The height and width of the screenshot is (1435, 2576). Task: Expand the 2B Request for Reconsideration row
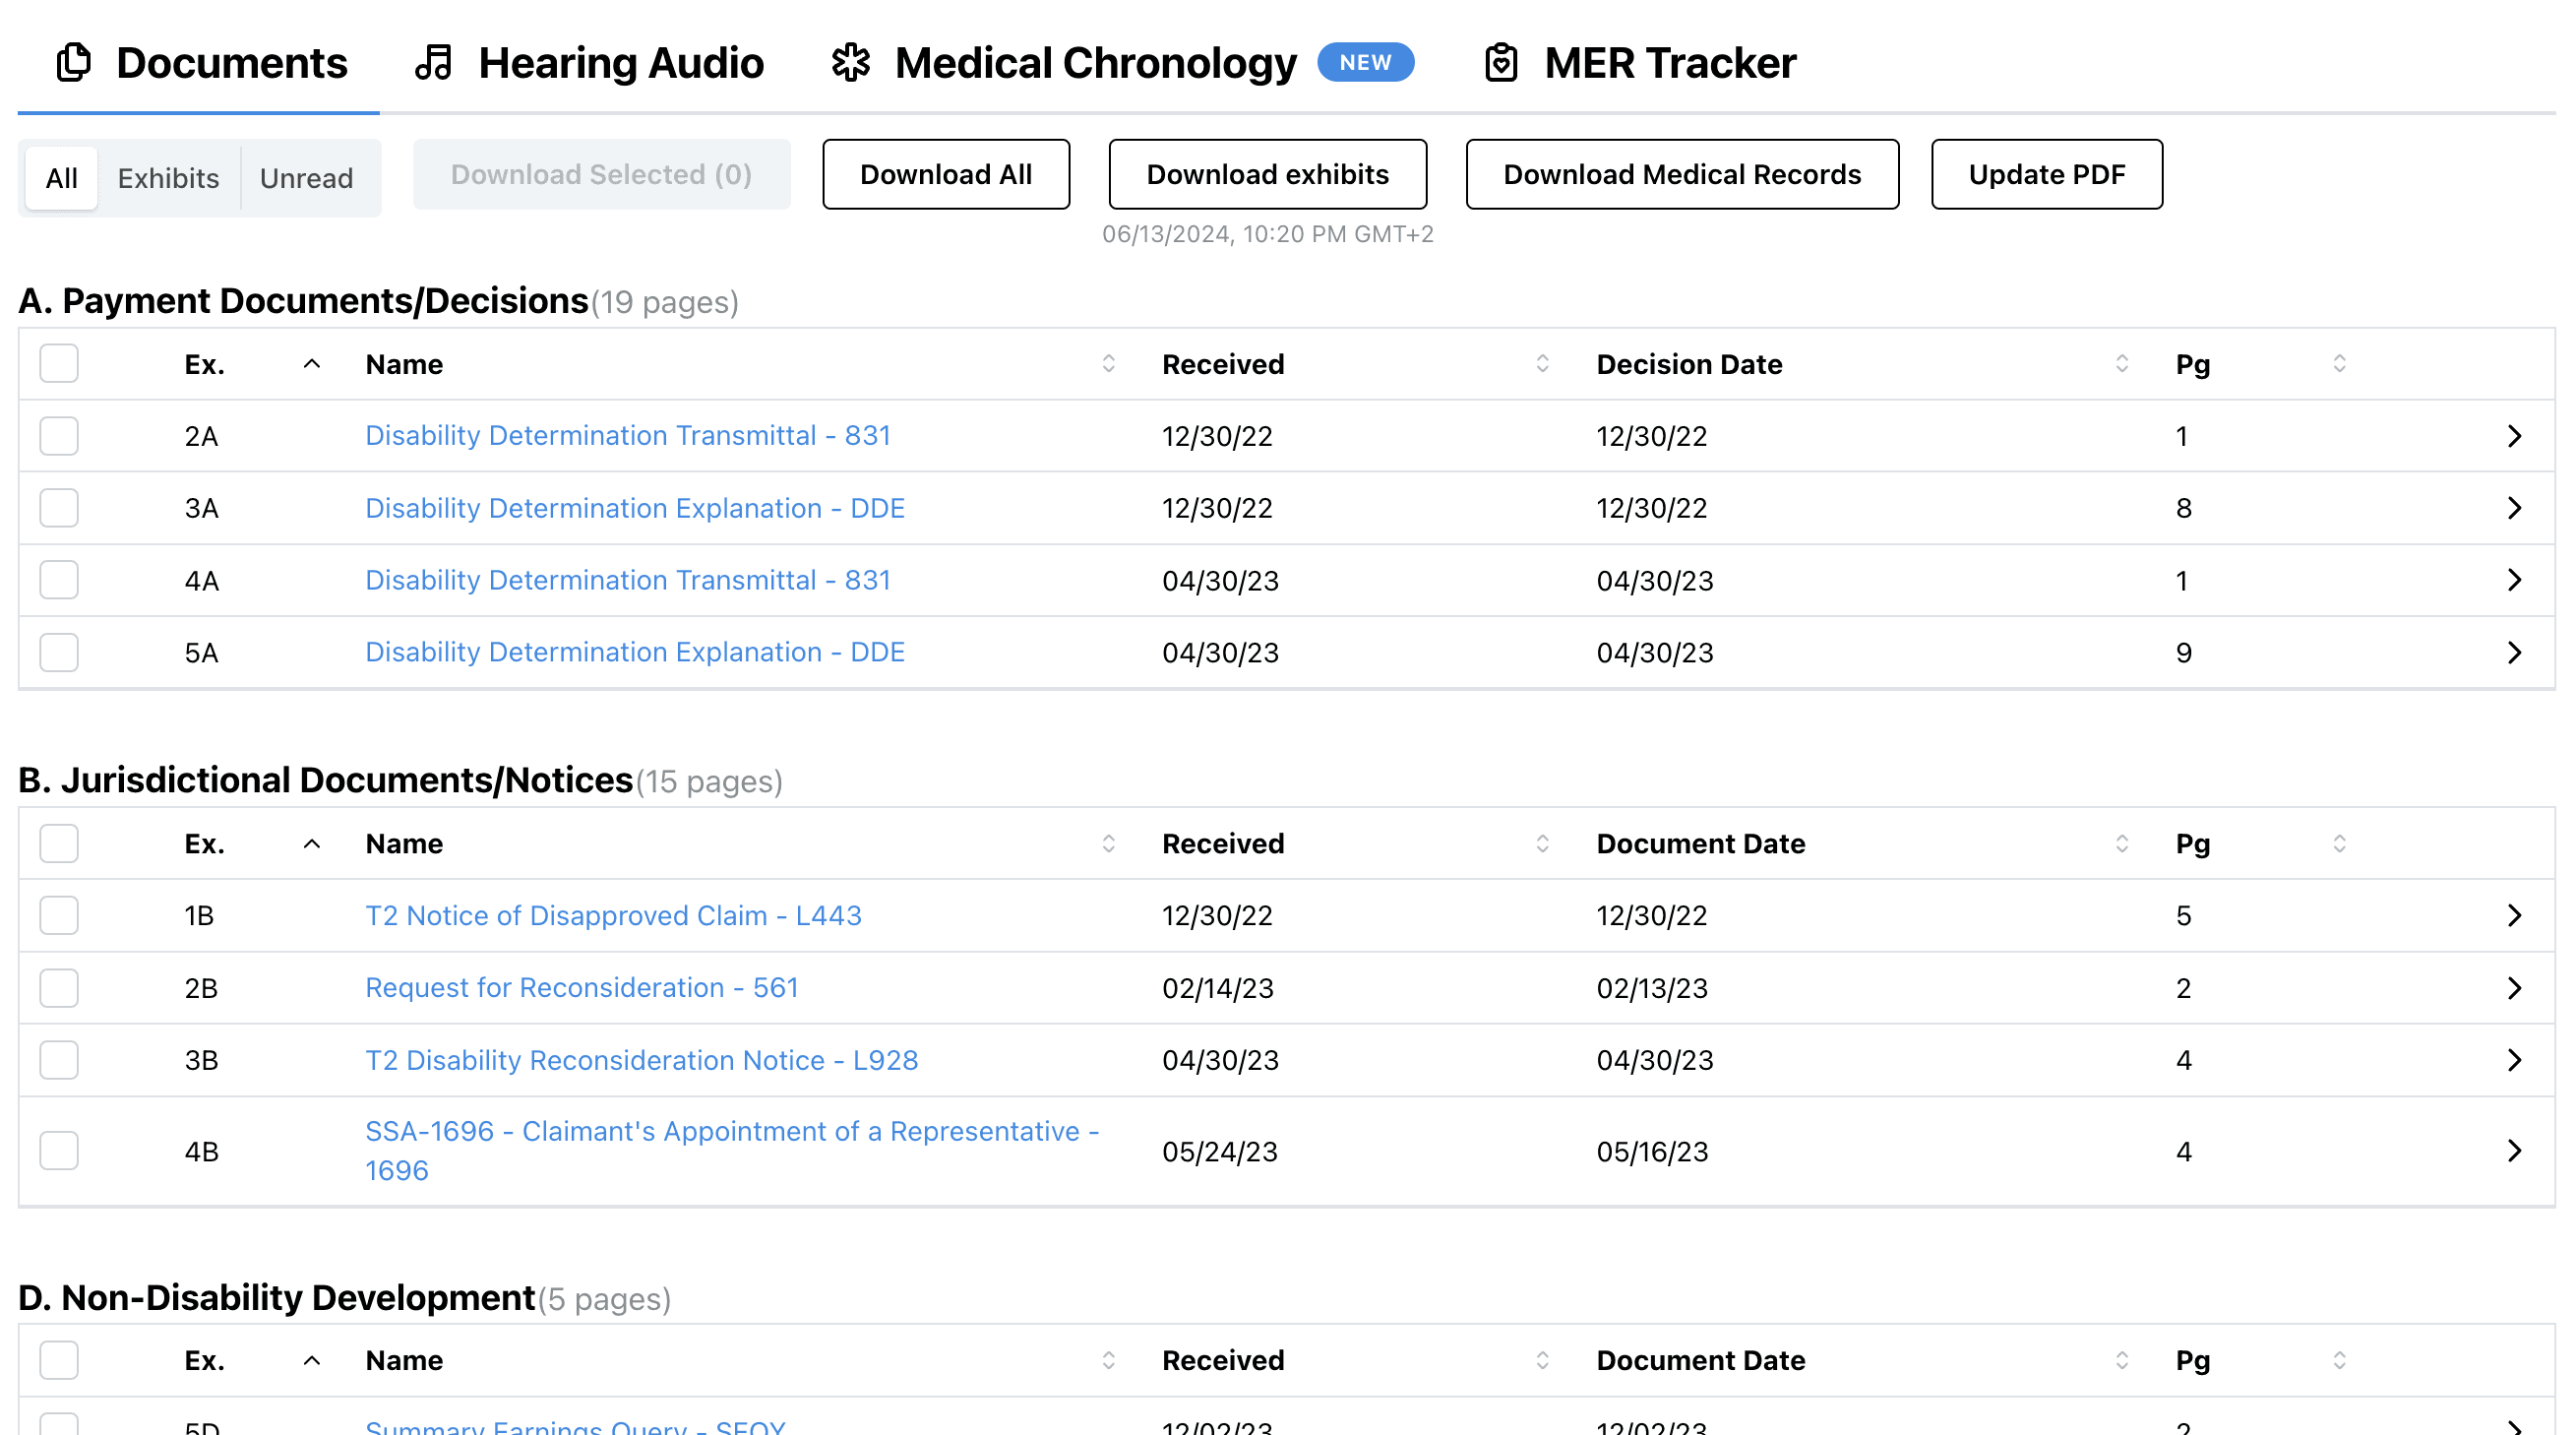2514,988
